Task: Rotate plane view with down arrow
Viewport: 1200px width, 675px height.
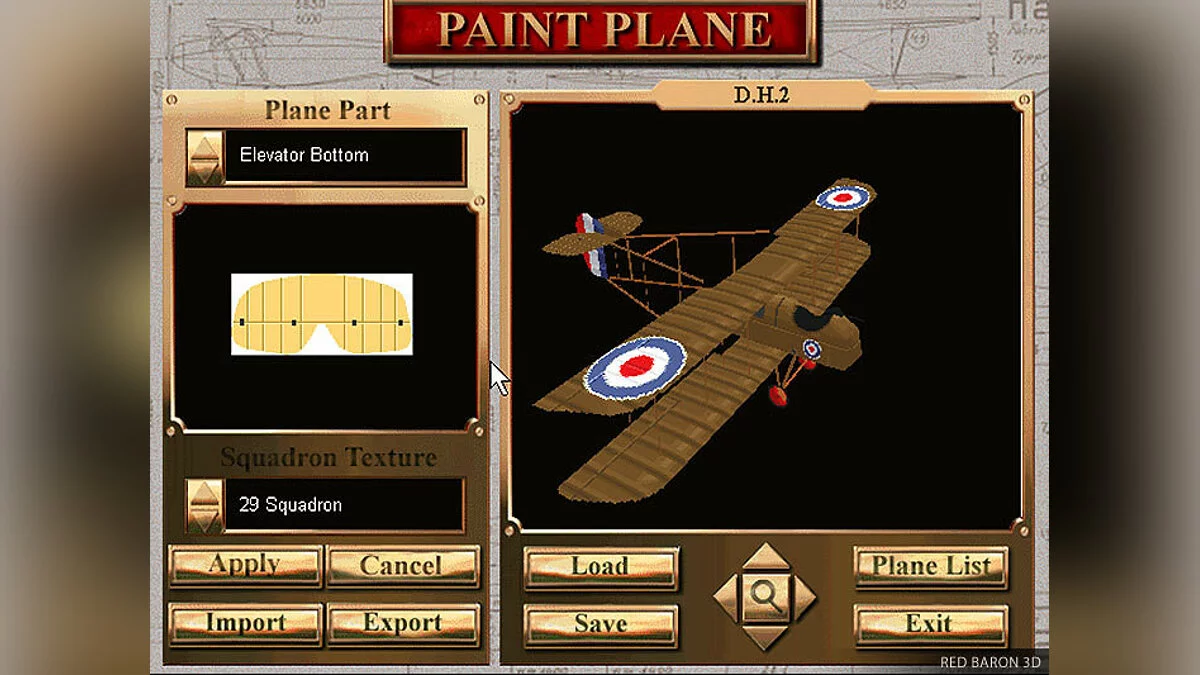Action: 766,637
